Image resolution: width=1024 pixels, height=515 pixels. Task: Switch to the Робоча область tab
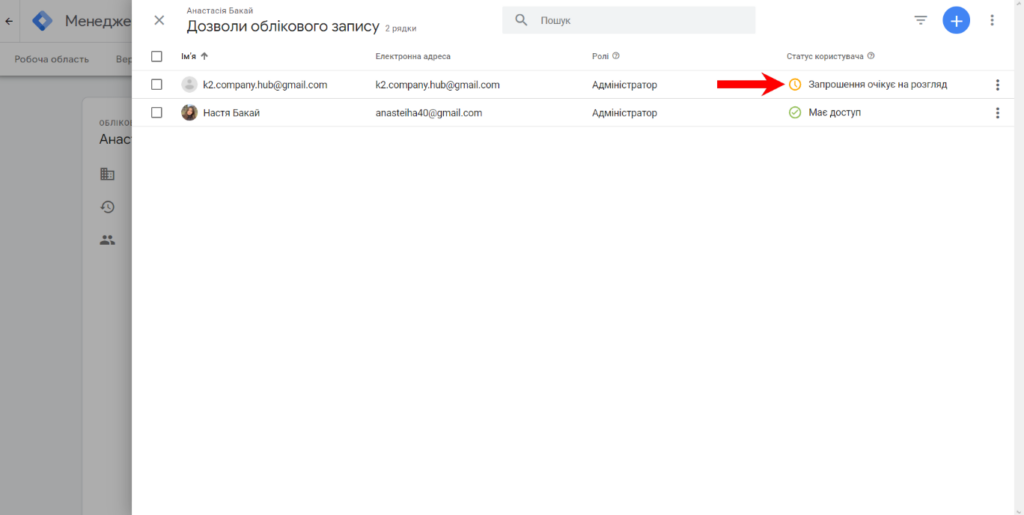click(51, 59)
